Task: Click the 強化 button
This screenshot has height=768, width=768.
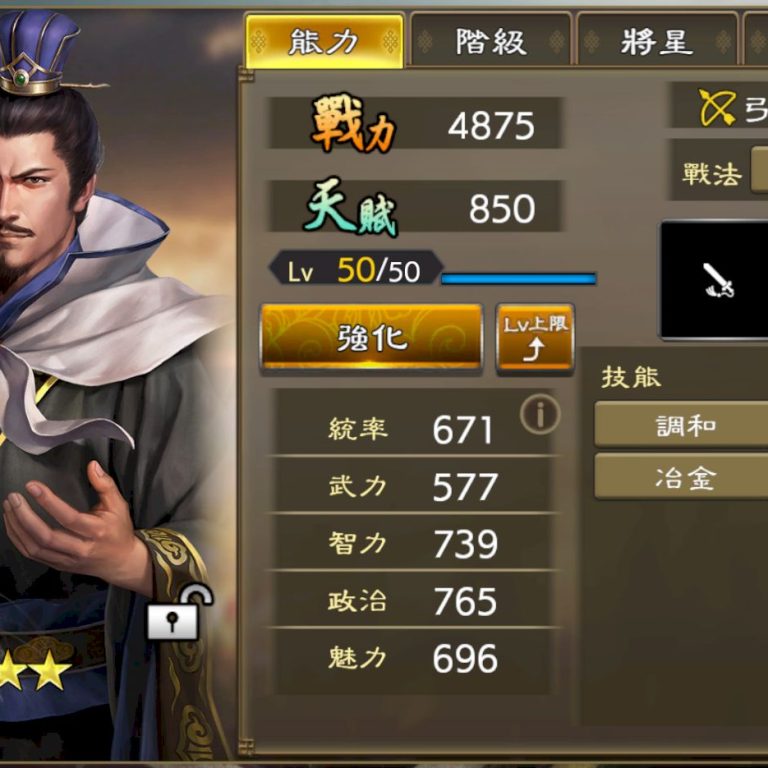Action: coord(371,338)
